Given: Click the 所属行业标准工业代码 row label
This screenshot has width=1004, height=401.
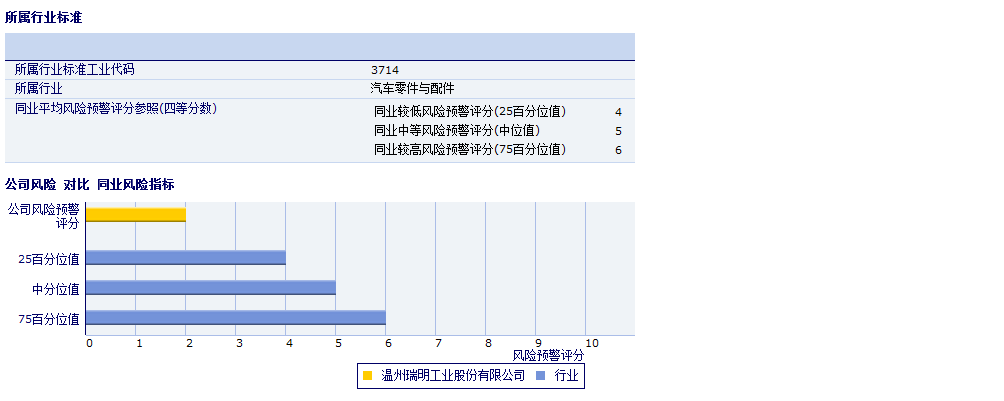Looking at the screenshot, I should (74, 70).
